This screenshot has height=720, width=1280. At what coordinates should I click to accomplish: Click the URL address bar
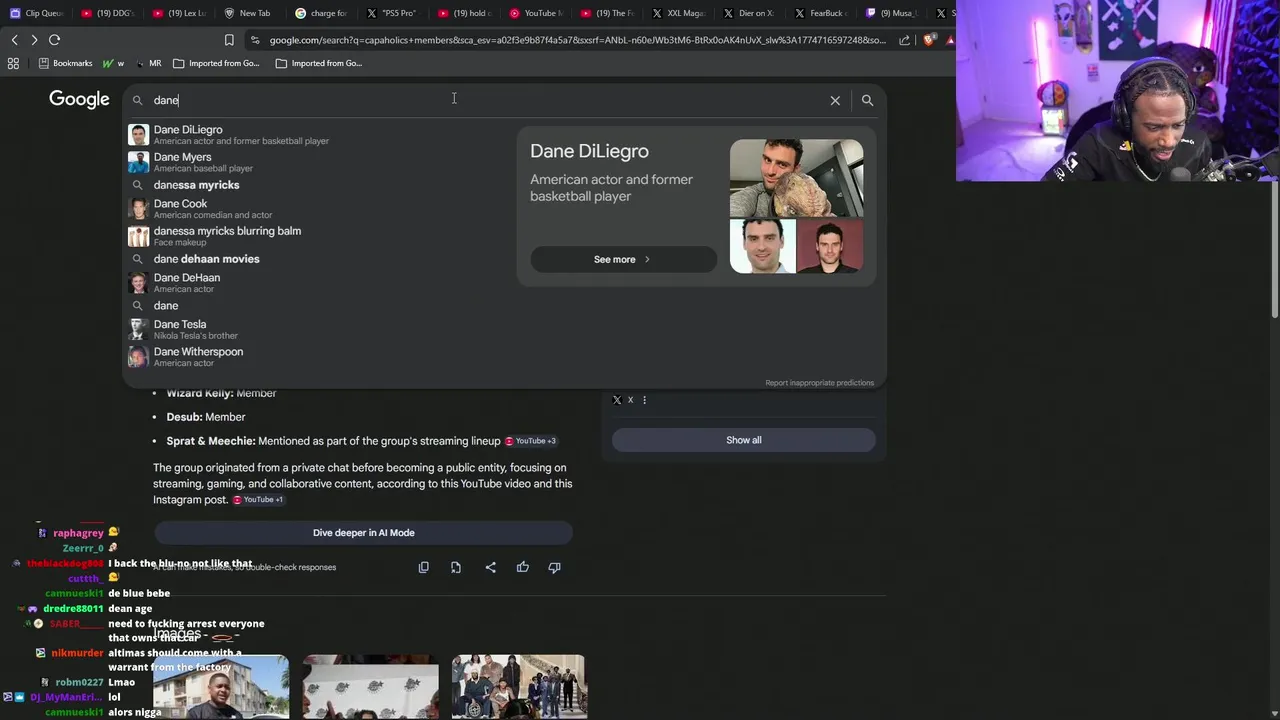tap(577, 40)
